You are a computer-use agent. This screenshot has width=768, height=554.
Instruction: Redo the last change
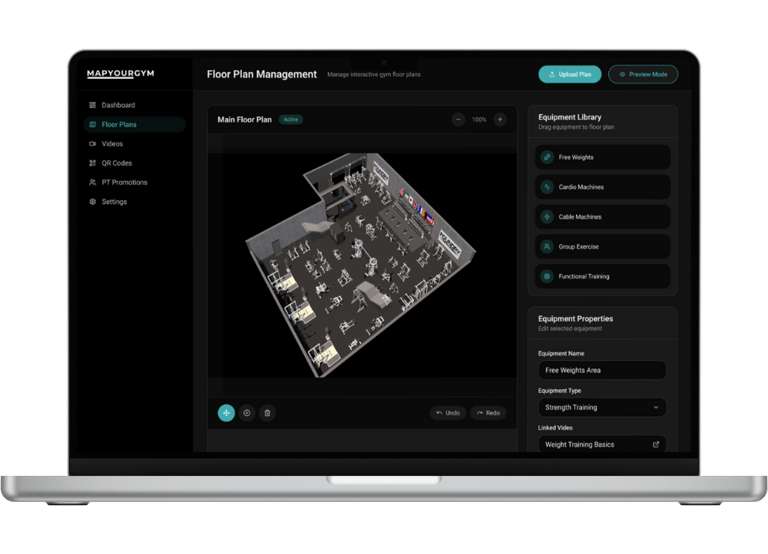coord(488,413)
